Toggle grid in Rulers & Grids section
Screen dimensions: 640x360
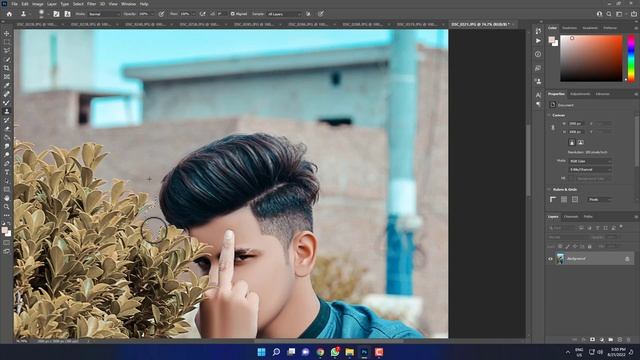[564, 200]
